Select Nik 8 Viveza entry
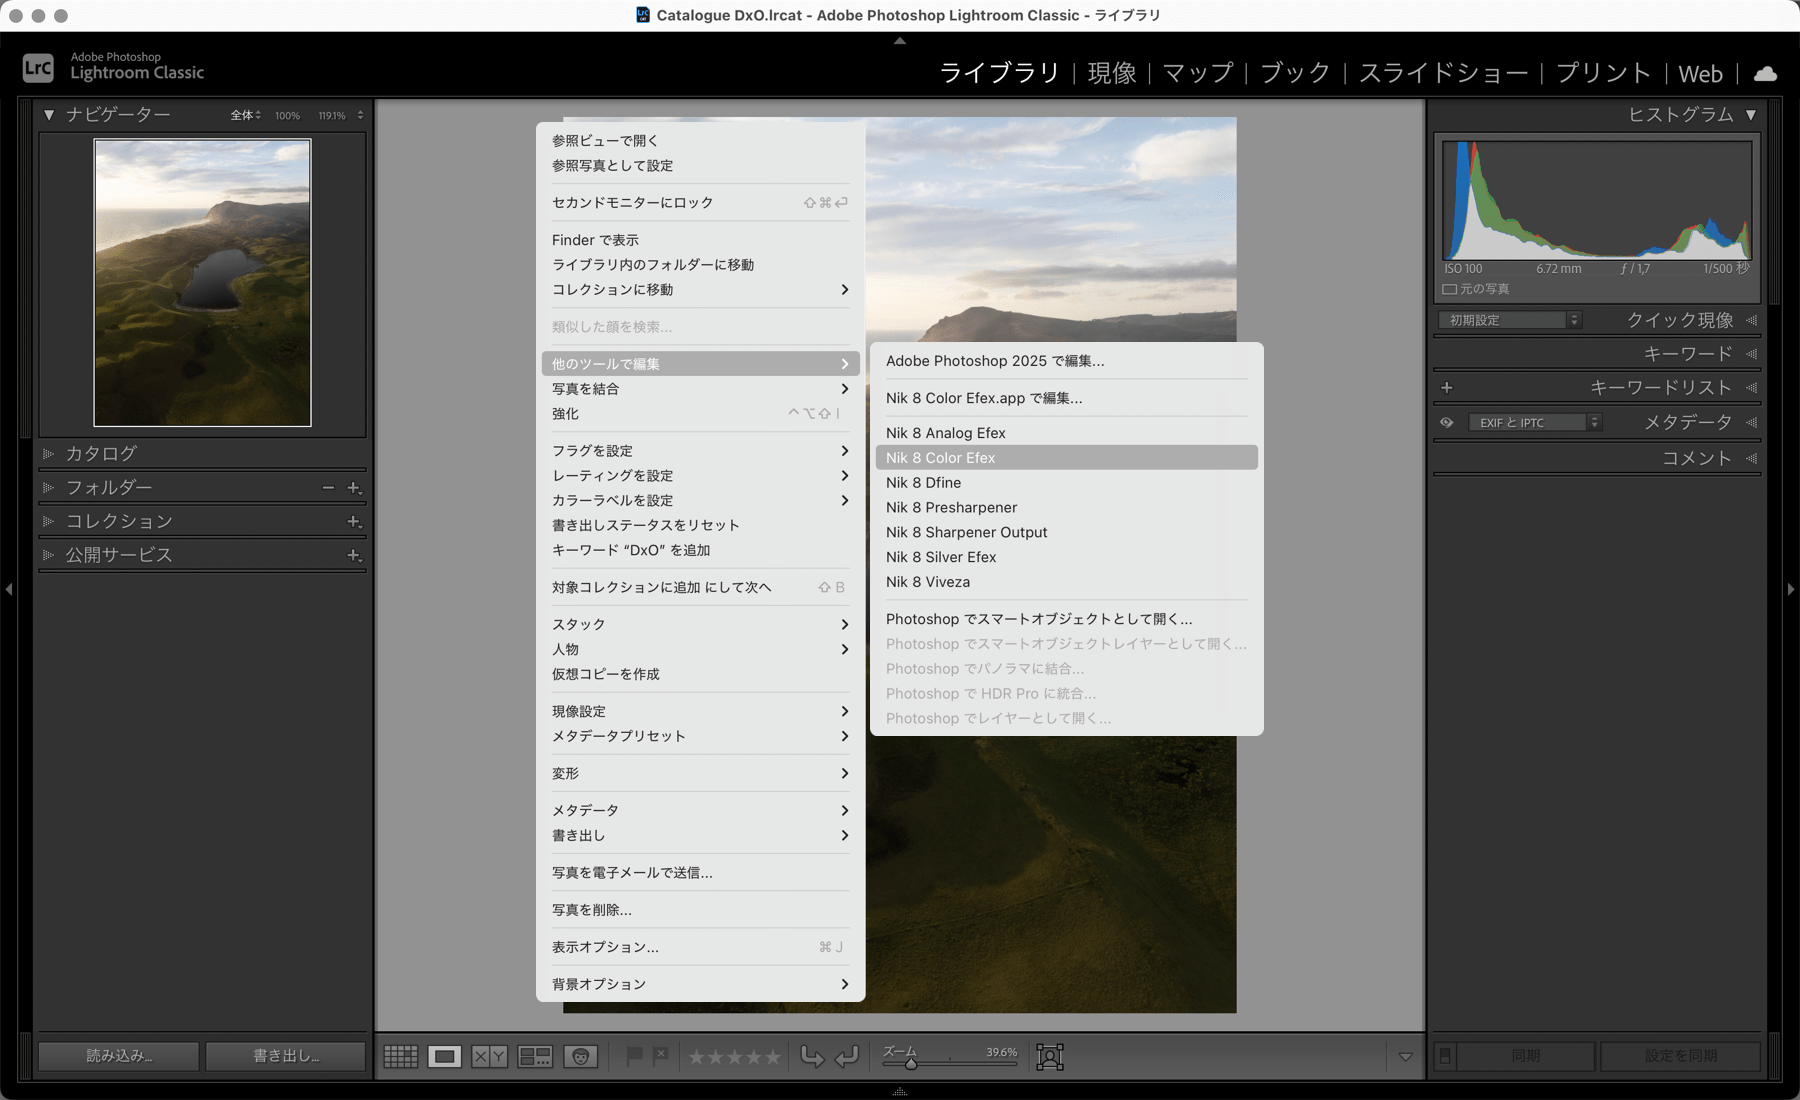The width and height of the screenshot is (1800, 1100). coord(1066,582)
